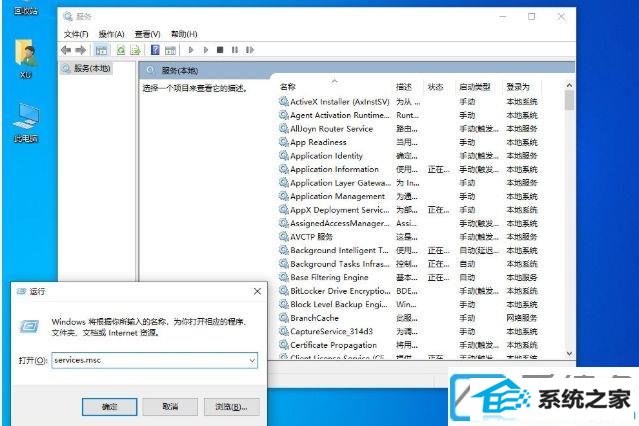
Task: Click gear icon beside App Readiness
Action: (284, 142)
